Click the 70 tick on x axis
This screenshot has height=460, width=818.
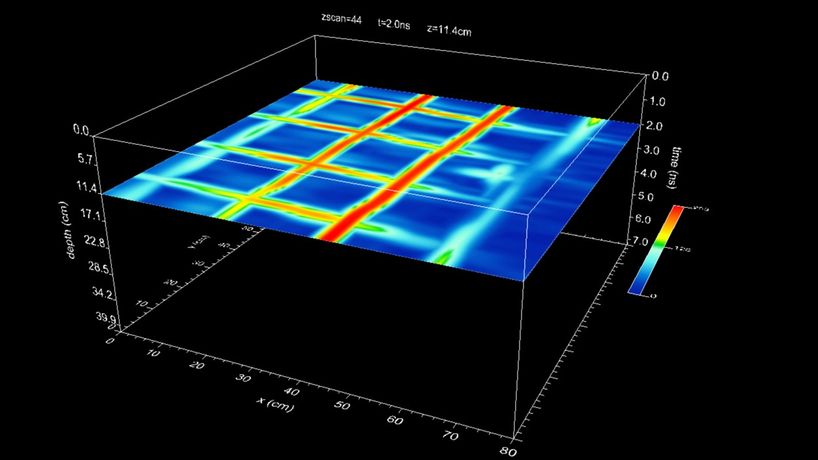point(450,435)
